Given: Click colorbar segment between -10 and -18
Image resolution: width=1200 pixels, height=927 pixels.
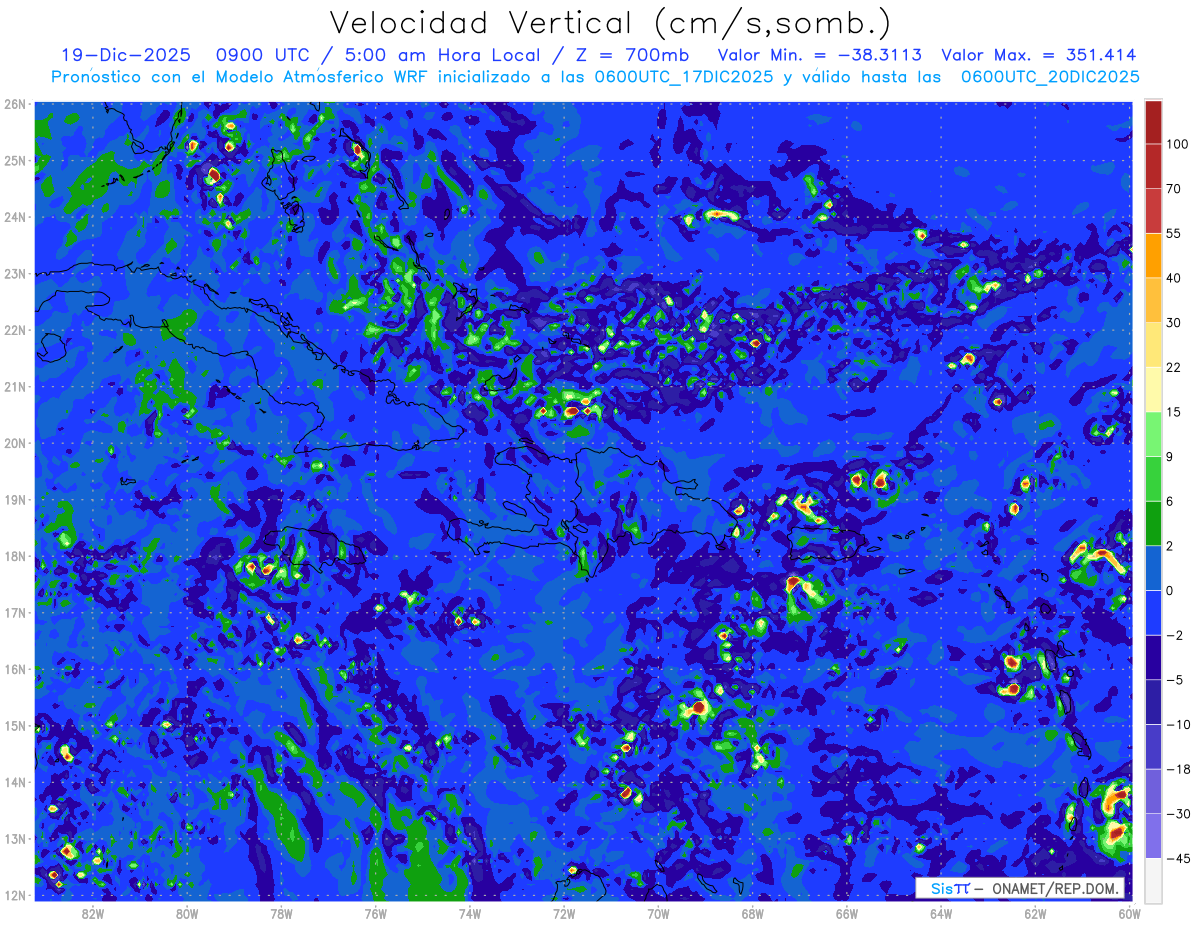Looking at the screenshot, I should [x=1153, y=746].
